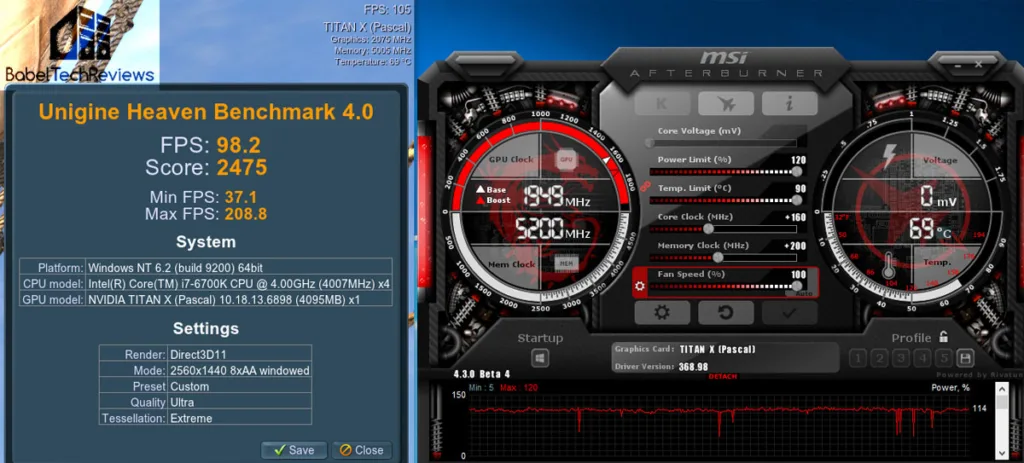Click the Power Limit value 120

point(798,160)
